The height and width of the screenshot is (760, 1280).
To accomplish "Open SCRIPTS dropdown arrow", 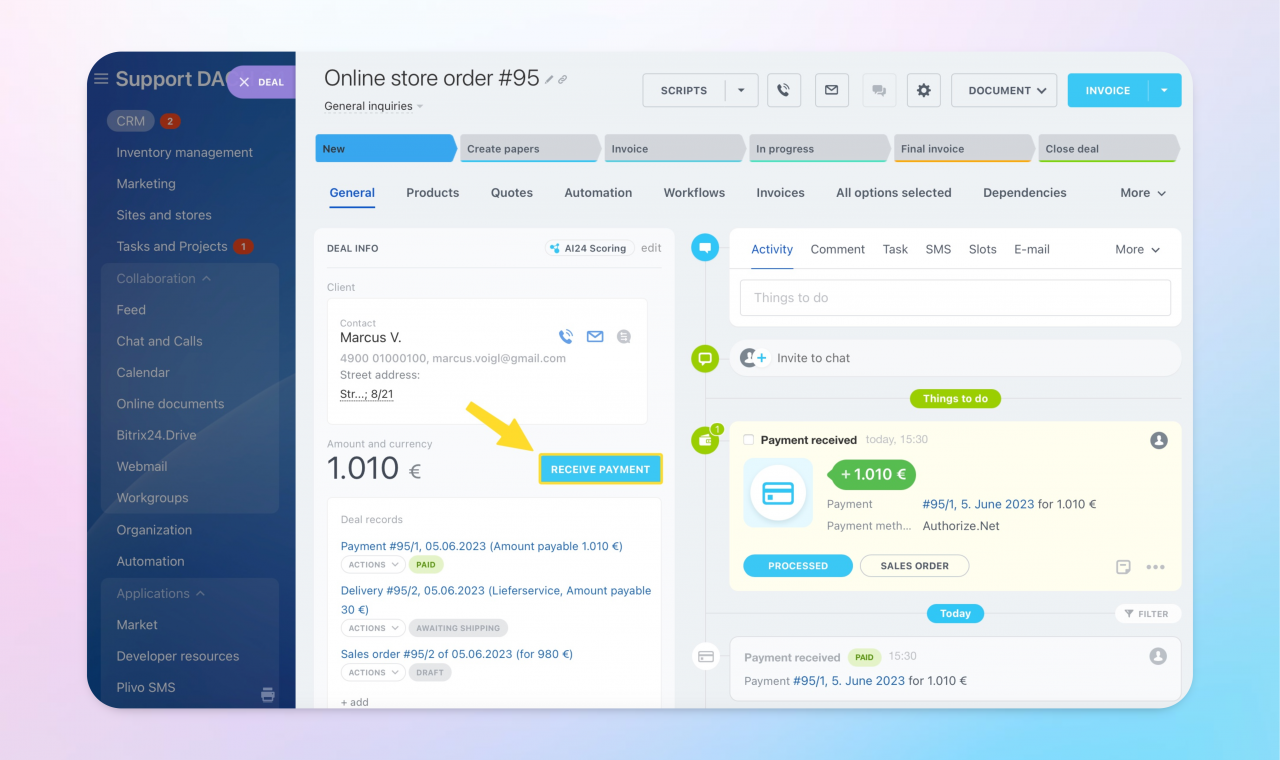I will (x=741, y=90).
